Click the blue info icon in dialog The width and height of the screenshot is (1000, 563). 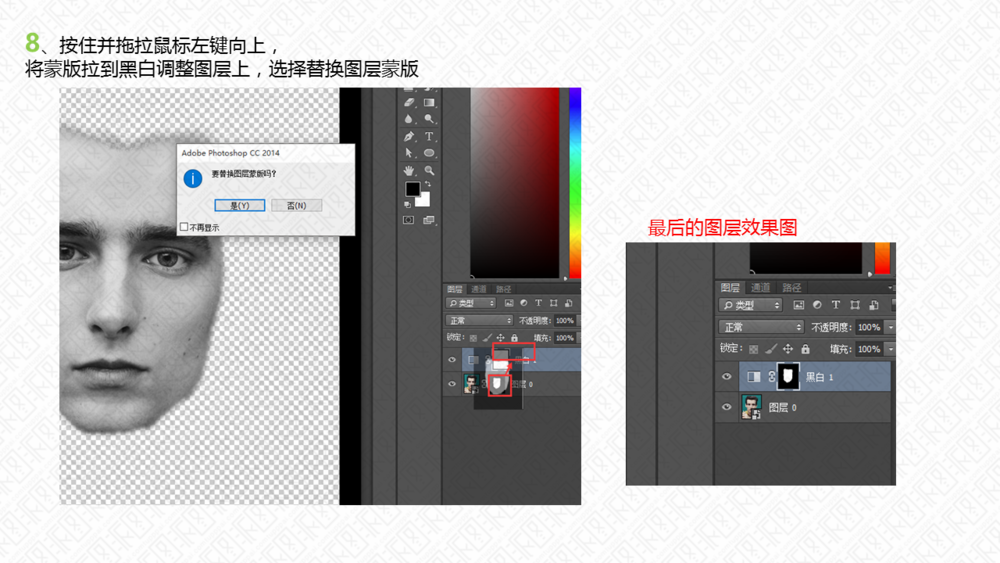(x=193, y=178)
